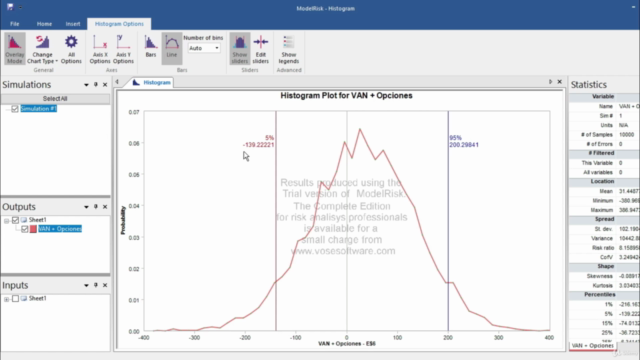Close the Simulations panel
The image size is (640, 360).
(105, 84)
